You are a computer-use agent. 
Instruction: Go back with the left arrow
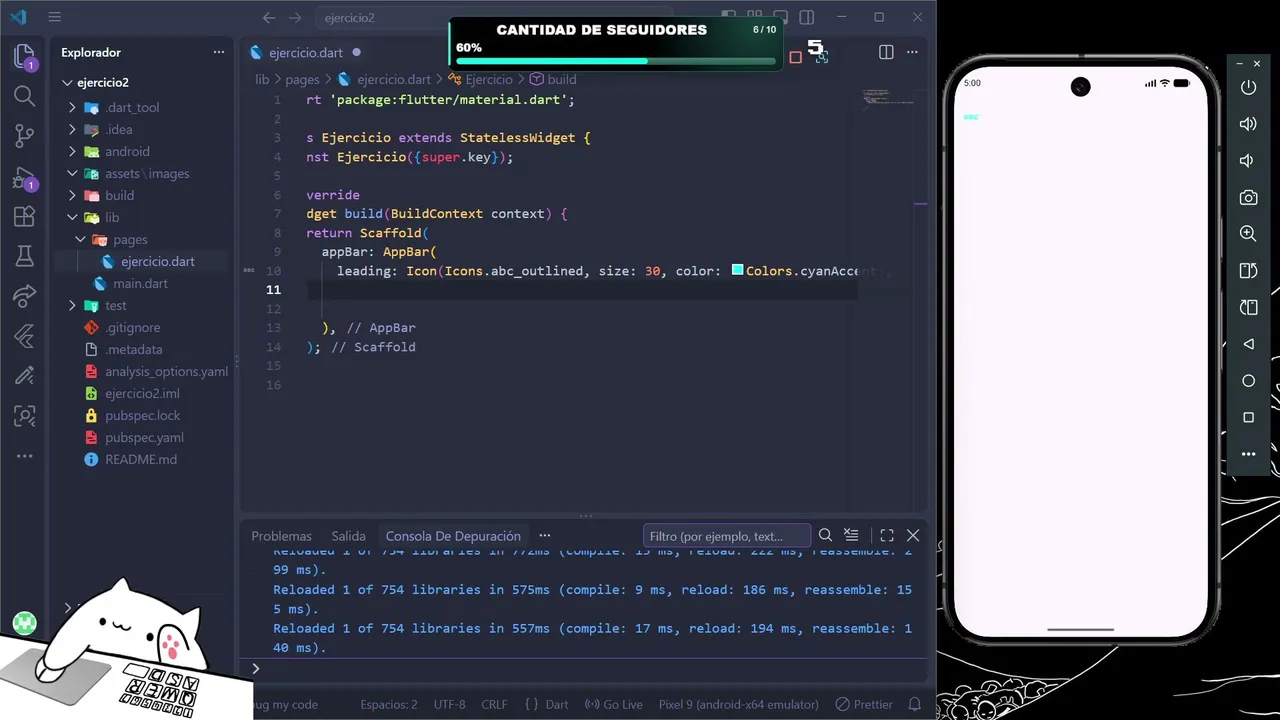[x=268, y=17]
